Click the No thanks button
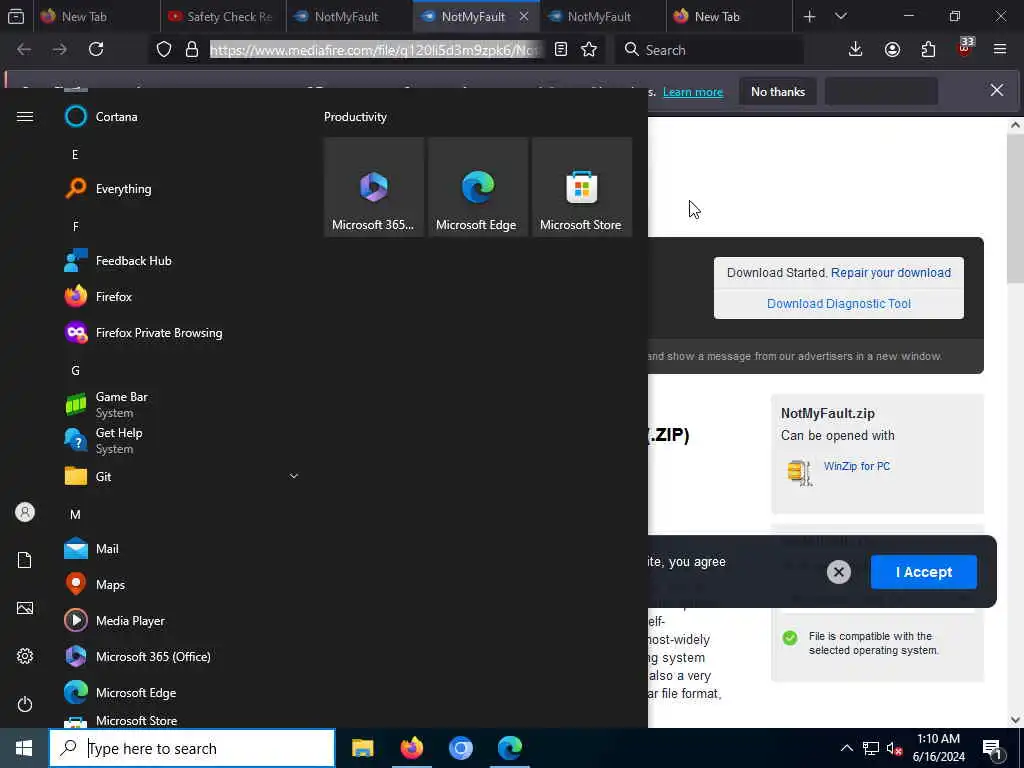The image size is (1024, 768). (x=778, y=91)
